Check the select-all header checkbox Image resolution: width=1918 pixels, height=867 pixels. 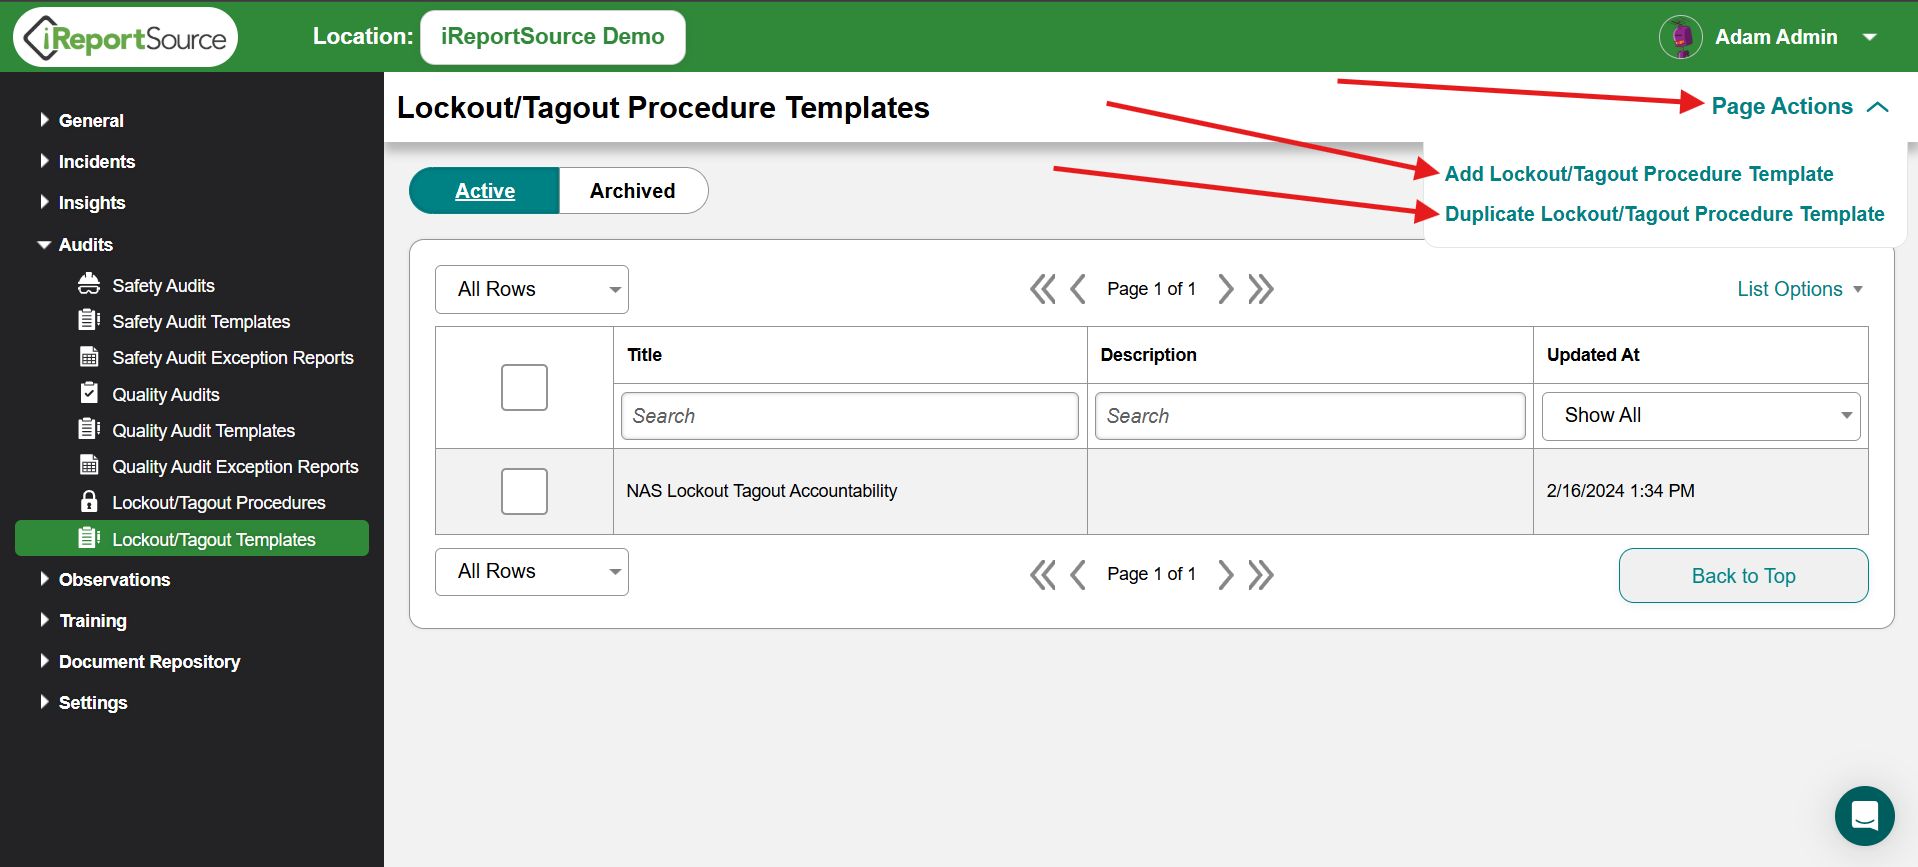524,387
